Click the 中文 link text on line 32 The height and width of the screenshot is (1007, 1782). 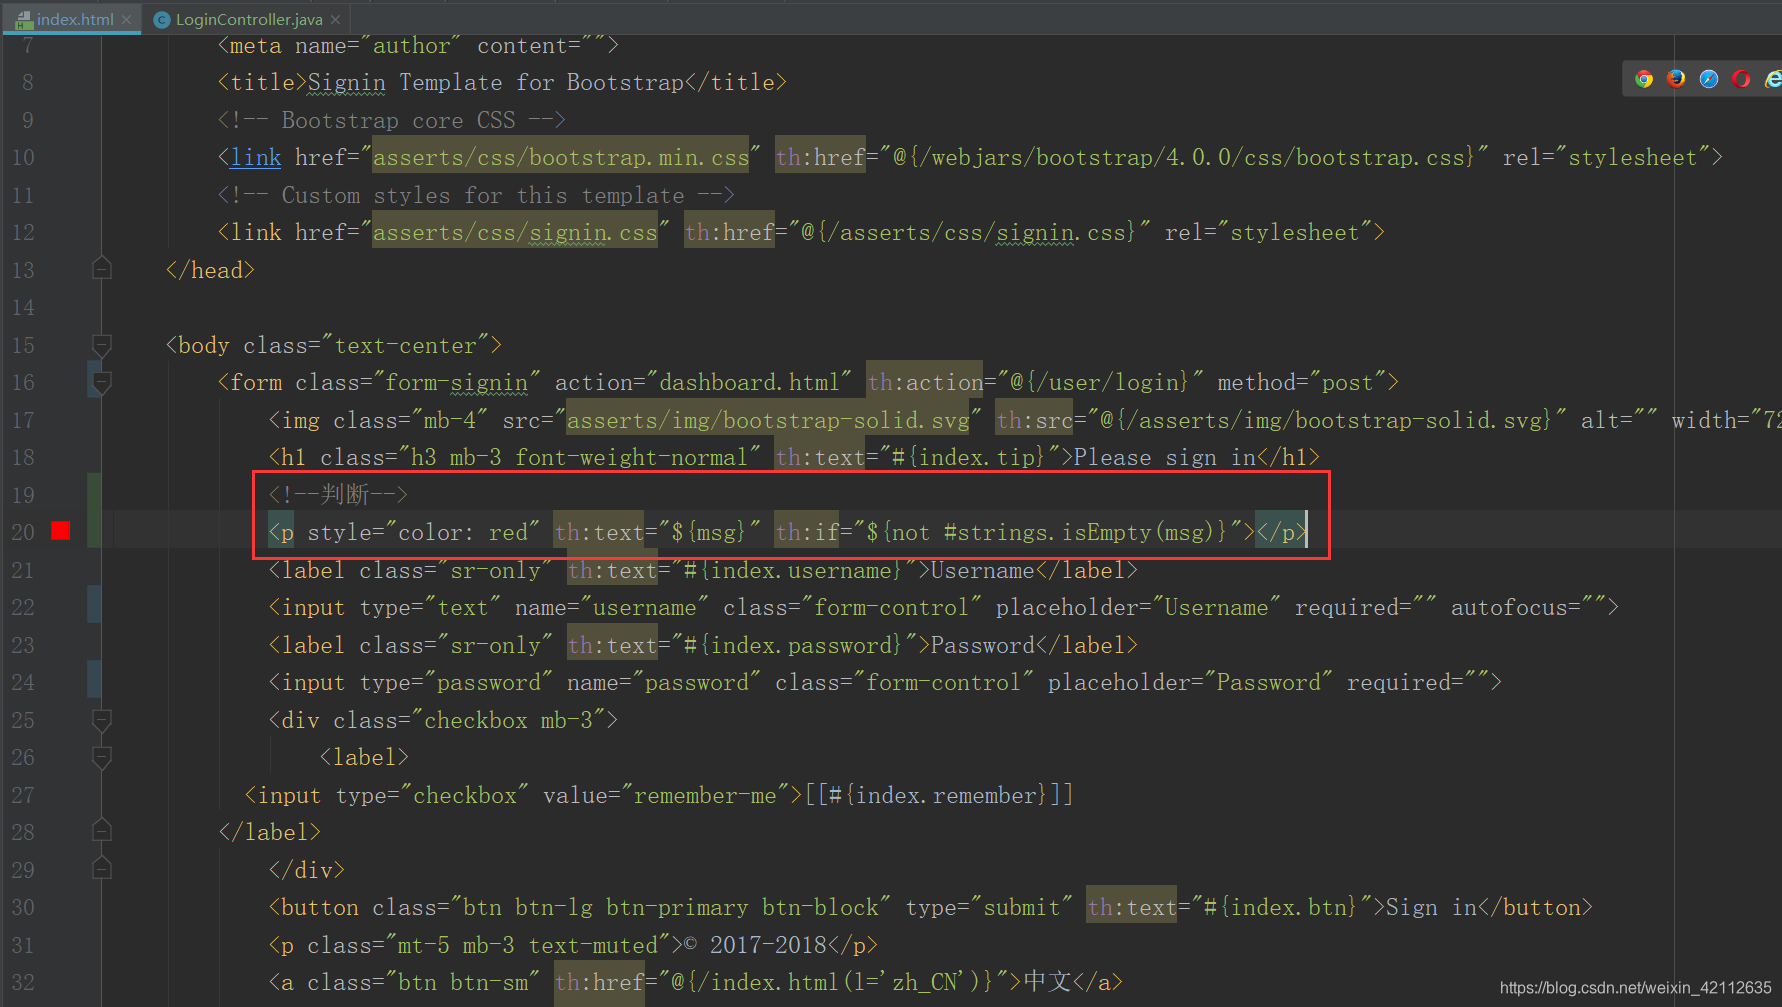pos(1047,982)
